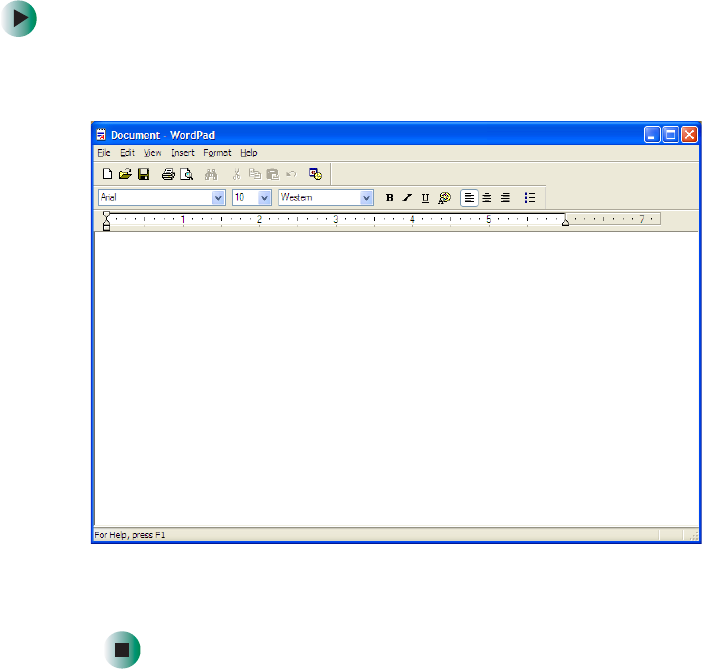Toggle Italic formatting
Screen dimensions: 702x669
(x=407, y=197)
